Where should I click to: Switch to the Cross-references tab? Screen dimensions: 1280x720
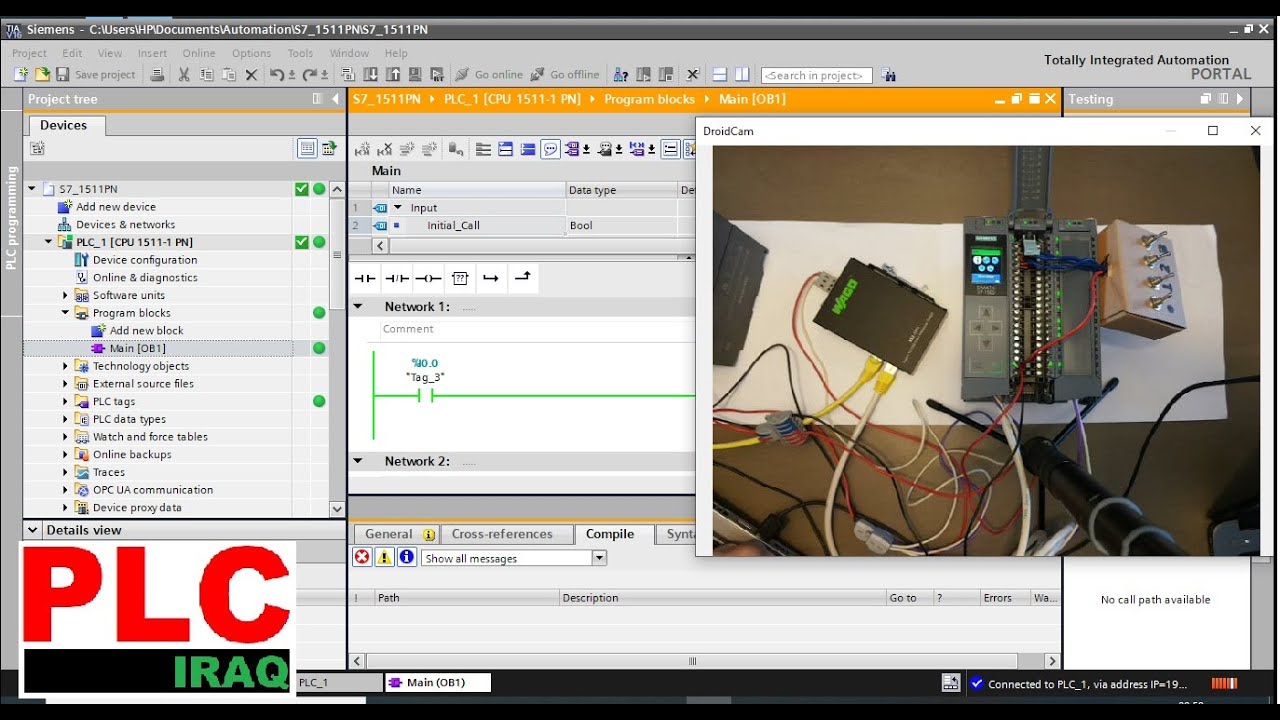502,534
